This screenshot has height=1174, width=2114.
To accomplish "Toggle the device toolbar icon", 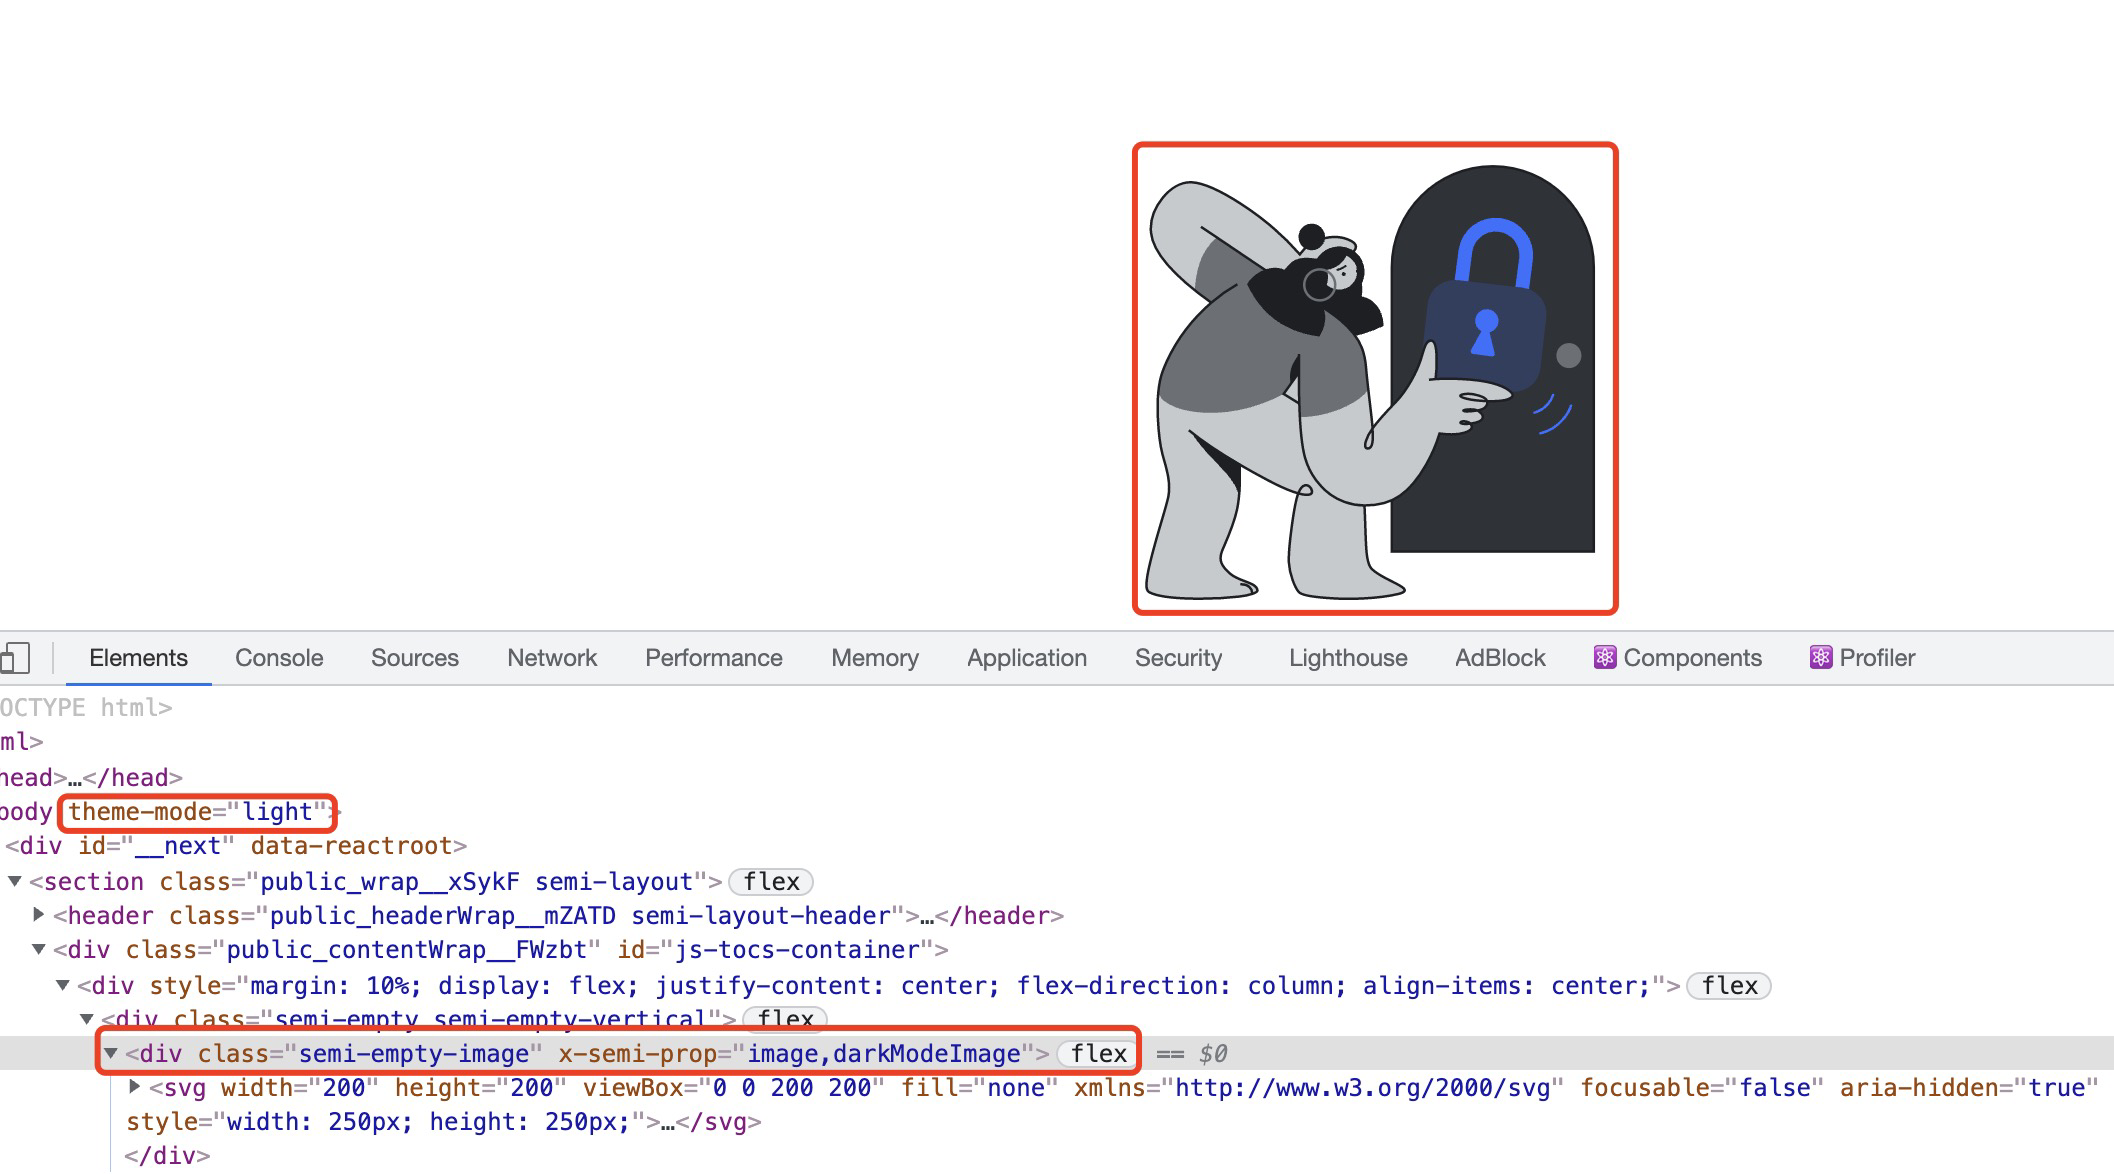I will [14, 658].
